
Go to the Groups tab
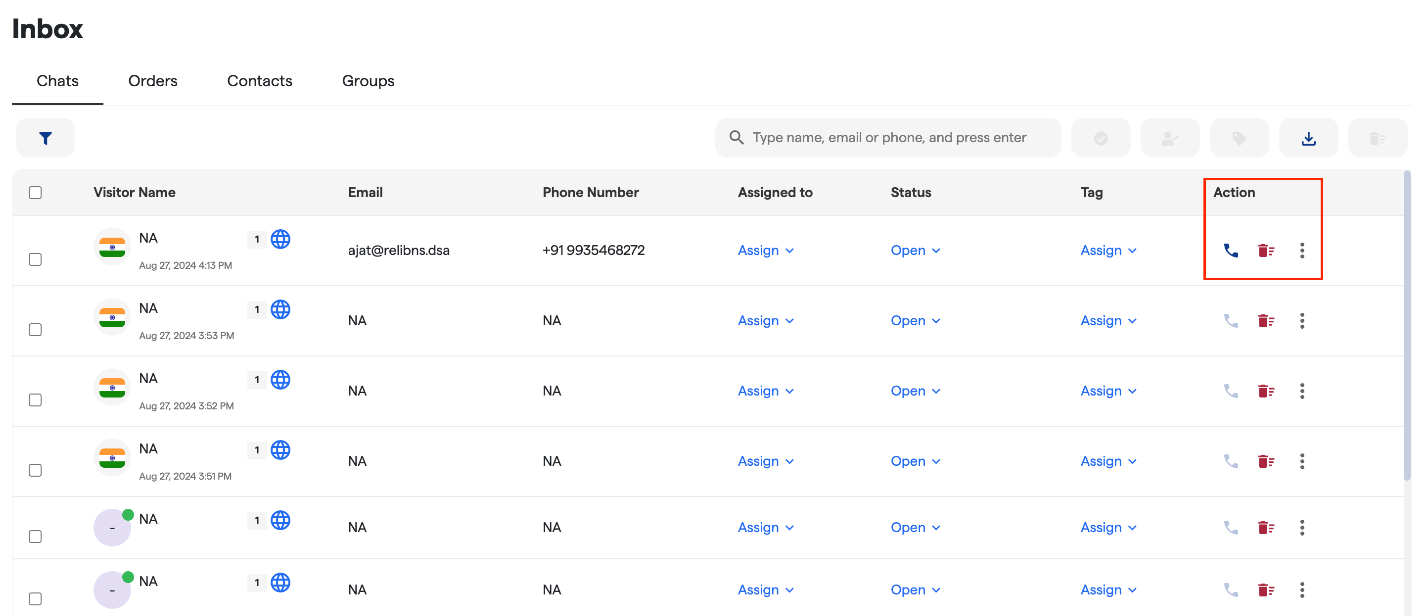[368, 81]
